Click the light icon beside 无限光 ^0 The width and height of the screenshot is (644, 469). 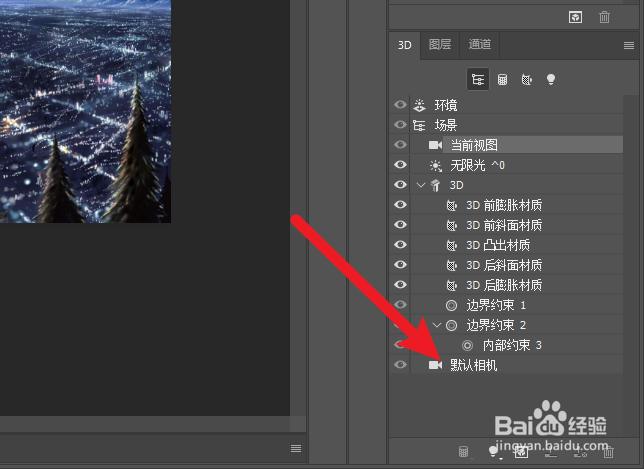coord(435,165)
